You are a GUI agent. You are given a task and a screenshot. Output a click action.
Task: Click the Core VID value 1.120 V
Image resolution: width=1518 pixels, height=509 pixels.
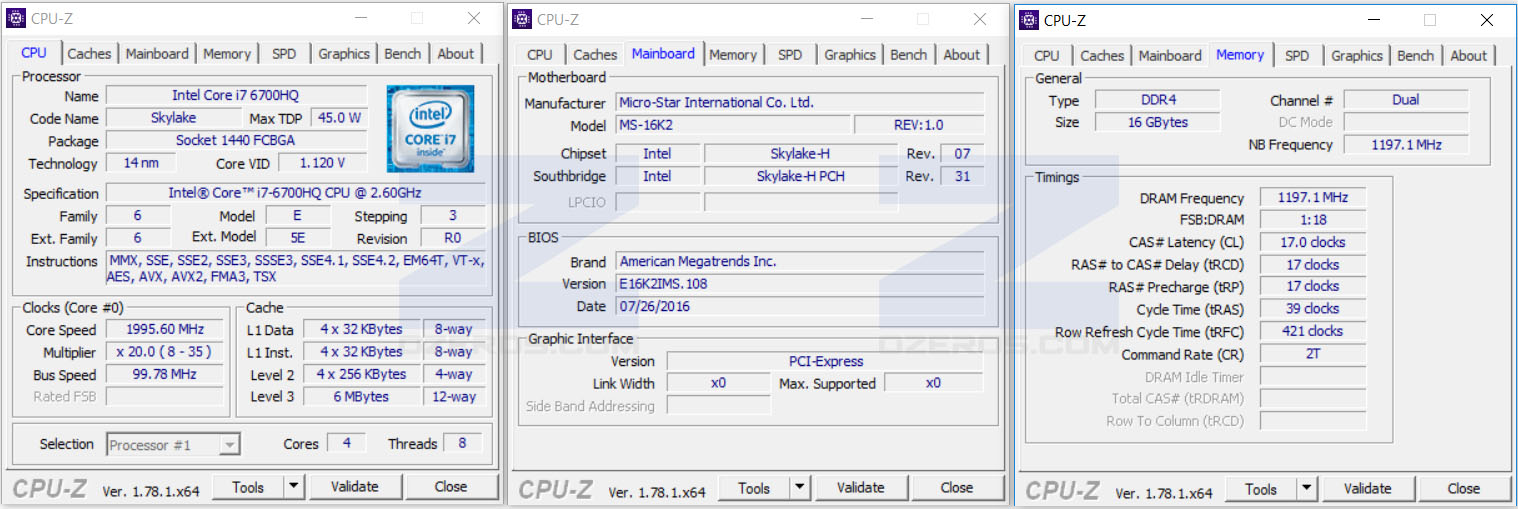pos(322,163)
